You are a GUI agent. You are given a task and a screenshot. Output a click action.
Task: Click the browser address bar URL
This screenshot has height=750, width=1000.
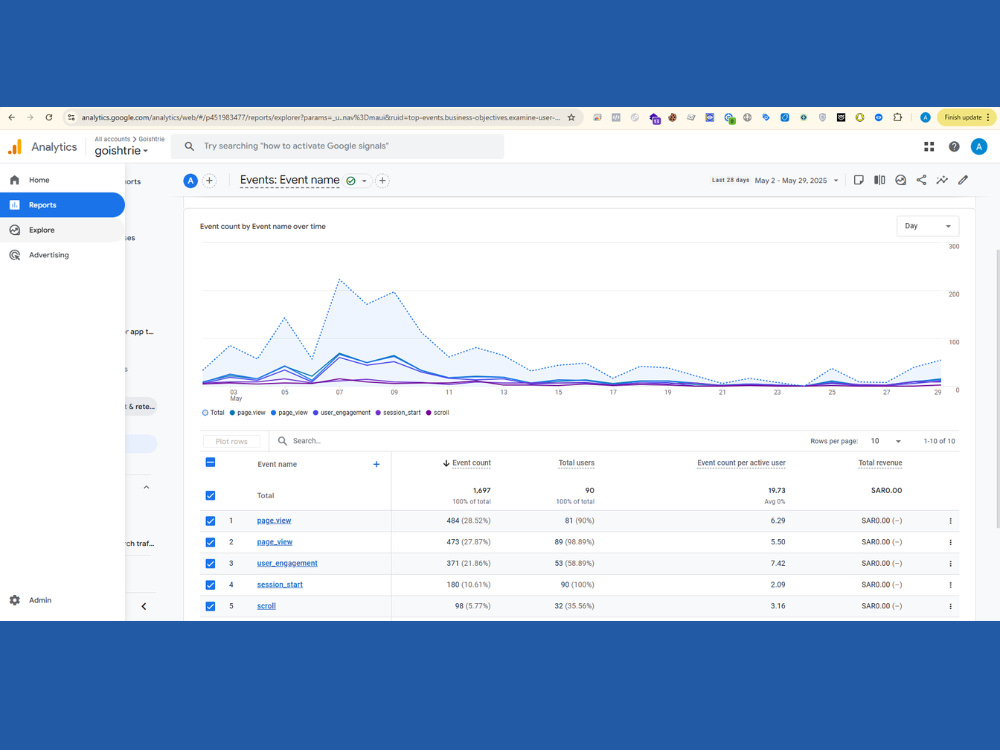point(320,117)
